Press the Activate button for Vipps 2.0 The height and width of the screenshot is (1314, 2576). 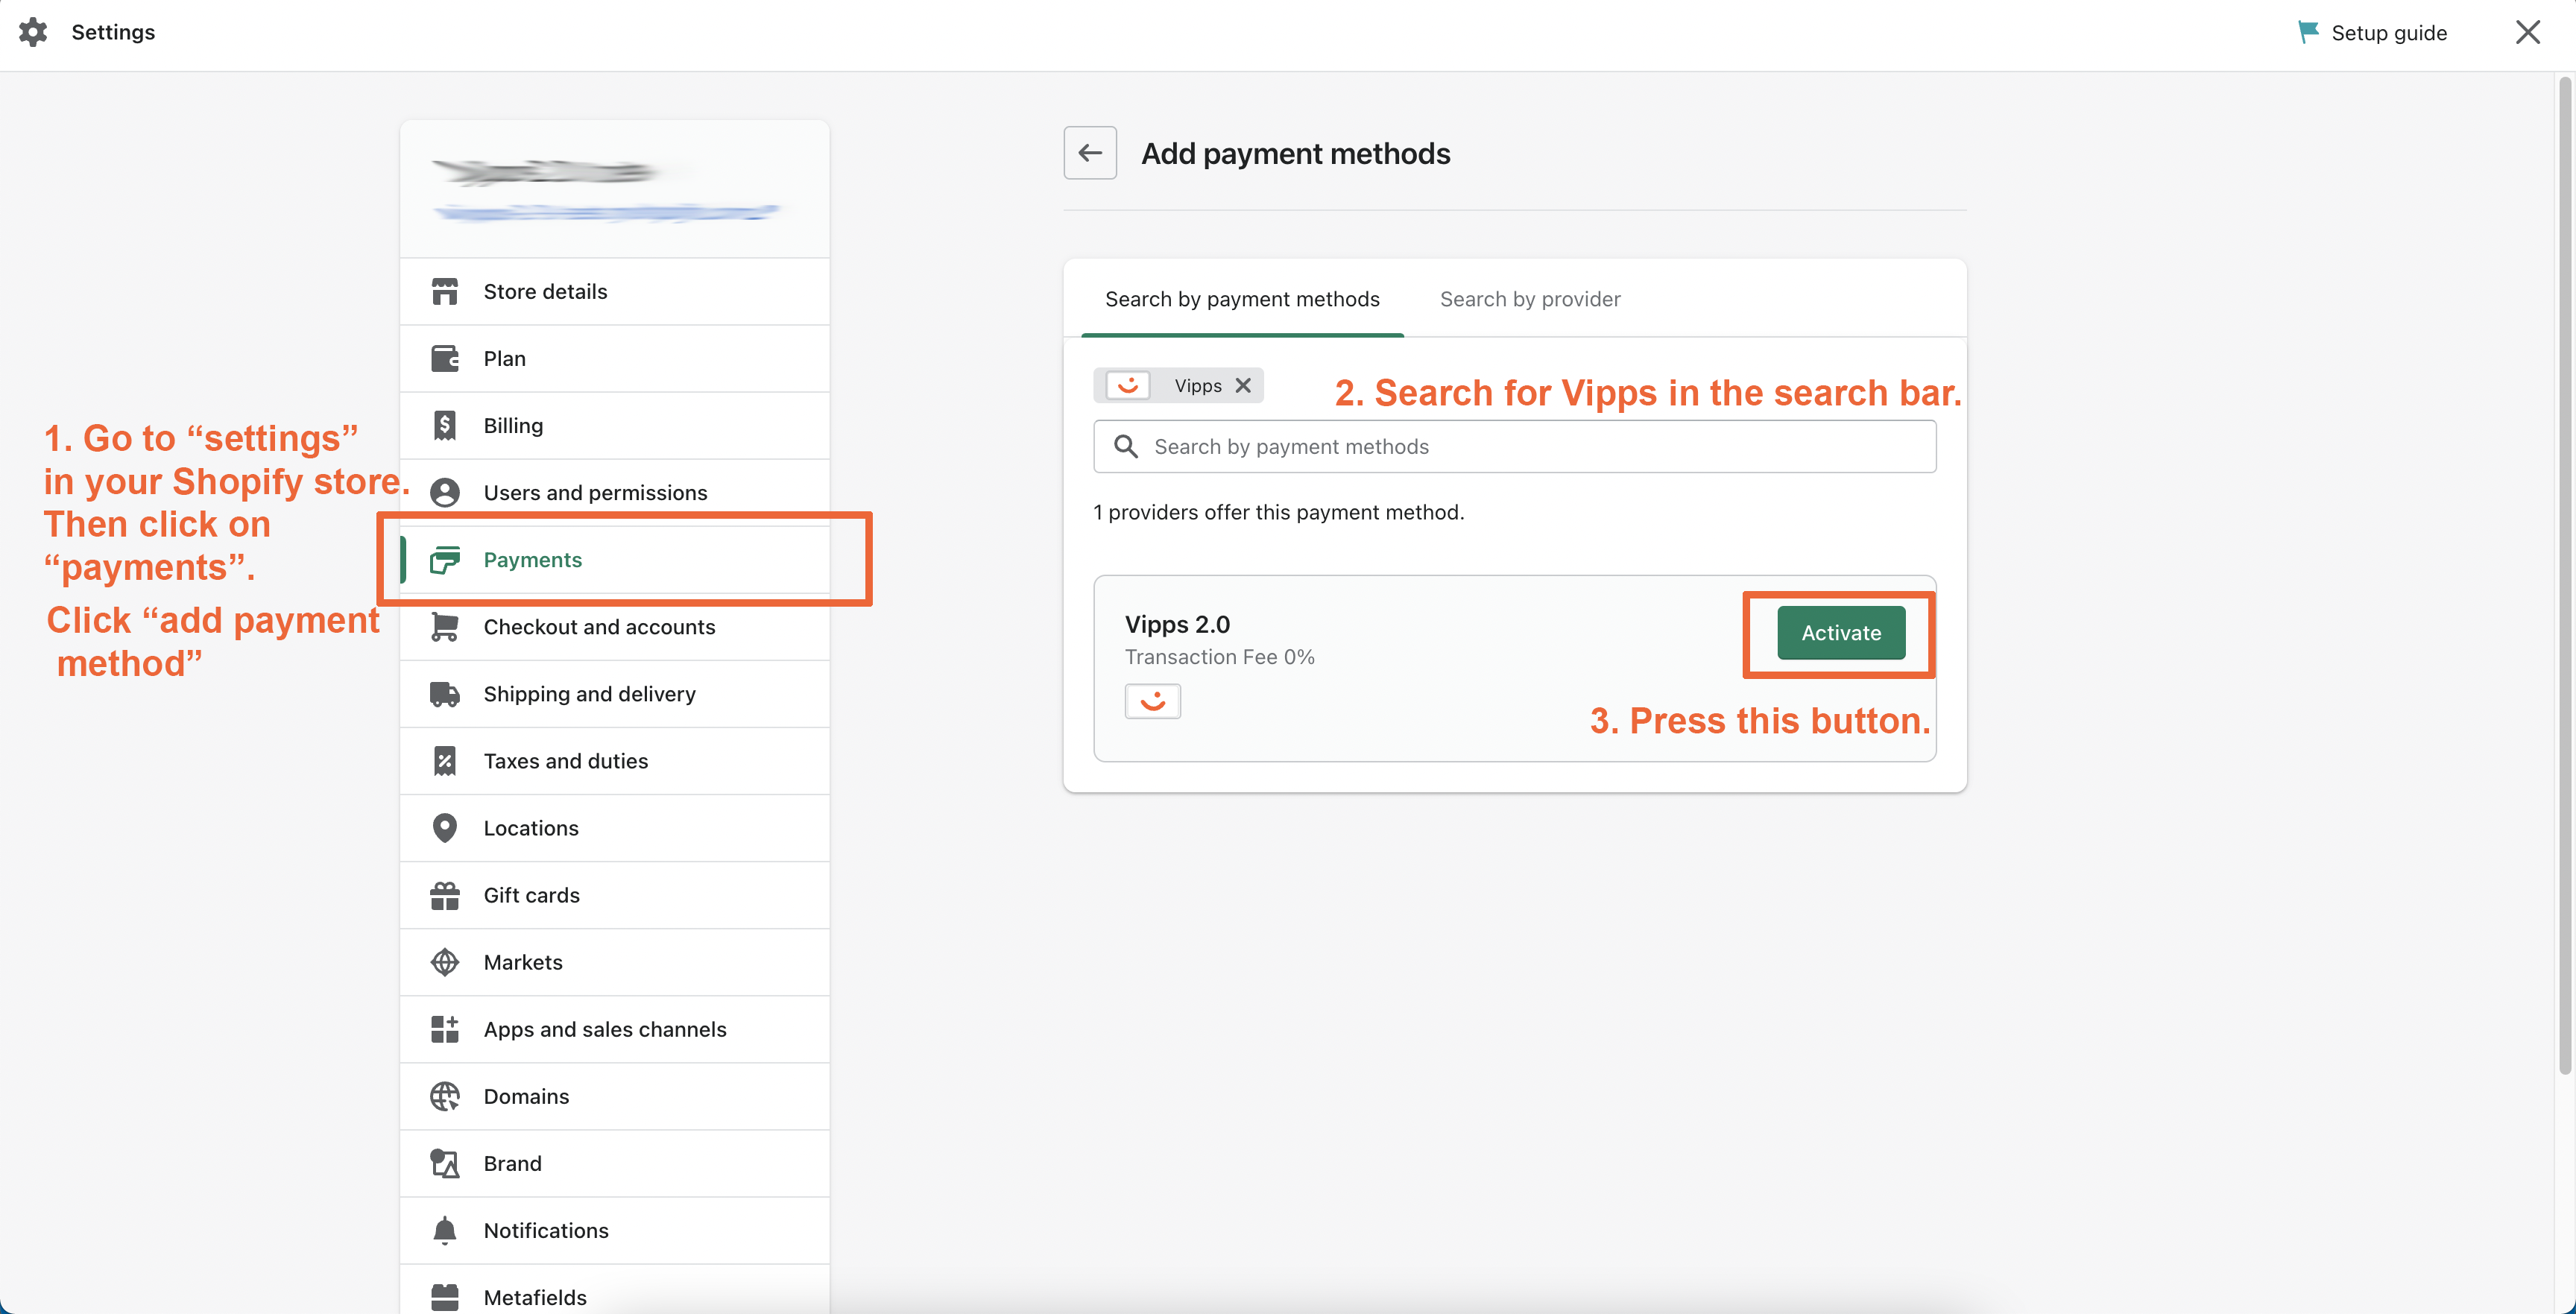(1840, 632)
